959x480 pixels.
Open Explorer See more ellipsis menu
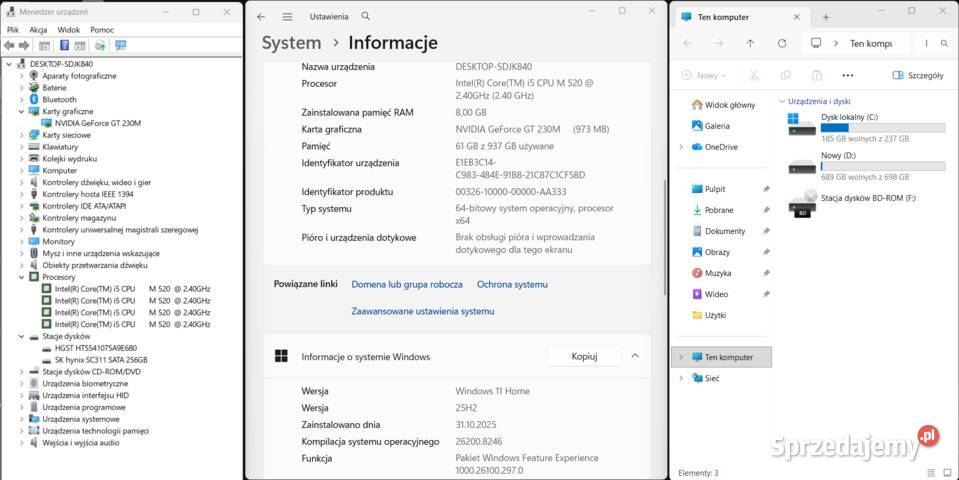(x=847, y=75)
